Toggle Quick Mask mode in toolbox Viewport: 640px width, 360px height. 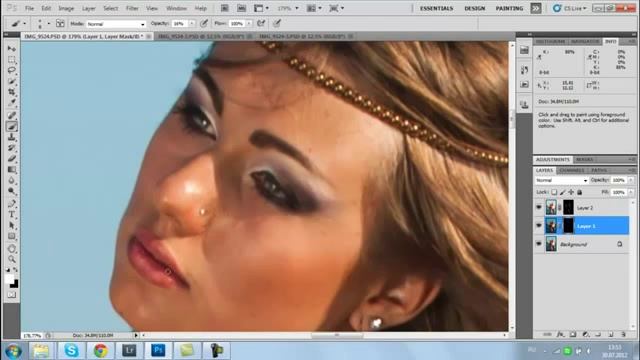(x=11, y=295)
